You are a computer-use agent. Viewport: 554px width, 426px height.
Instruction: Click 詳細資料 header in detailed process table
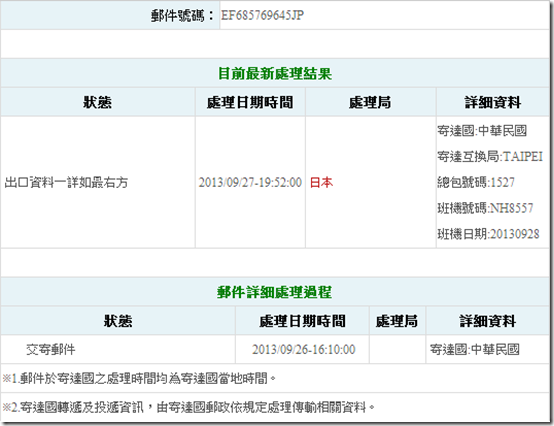coord(488,321)
